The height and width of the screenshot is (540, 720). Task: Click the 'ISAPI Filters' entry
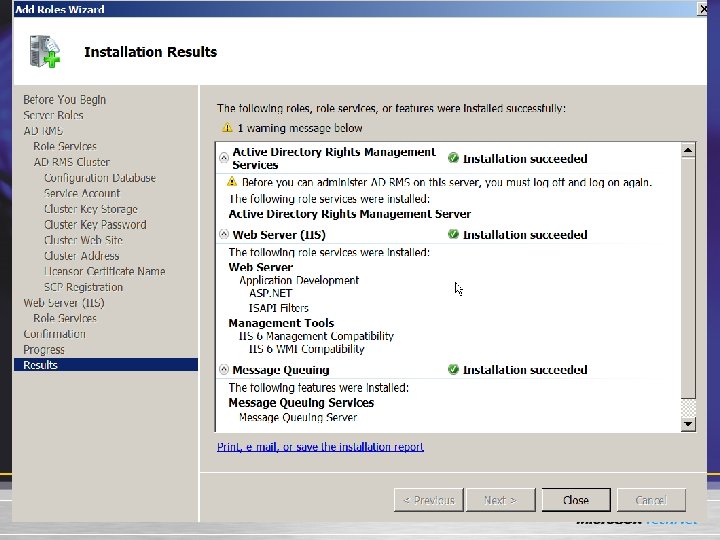coord(279,308)
